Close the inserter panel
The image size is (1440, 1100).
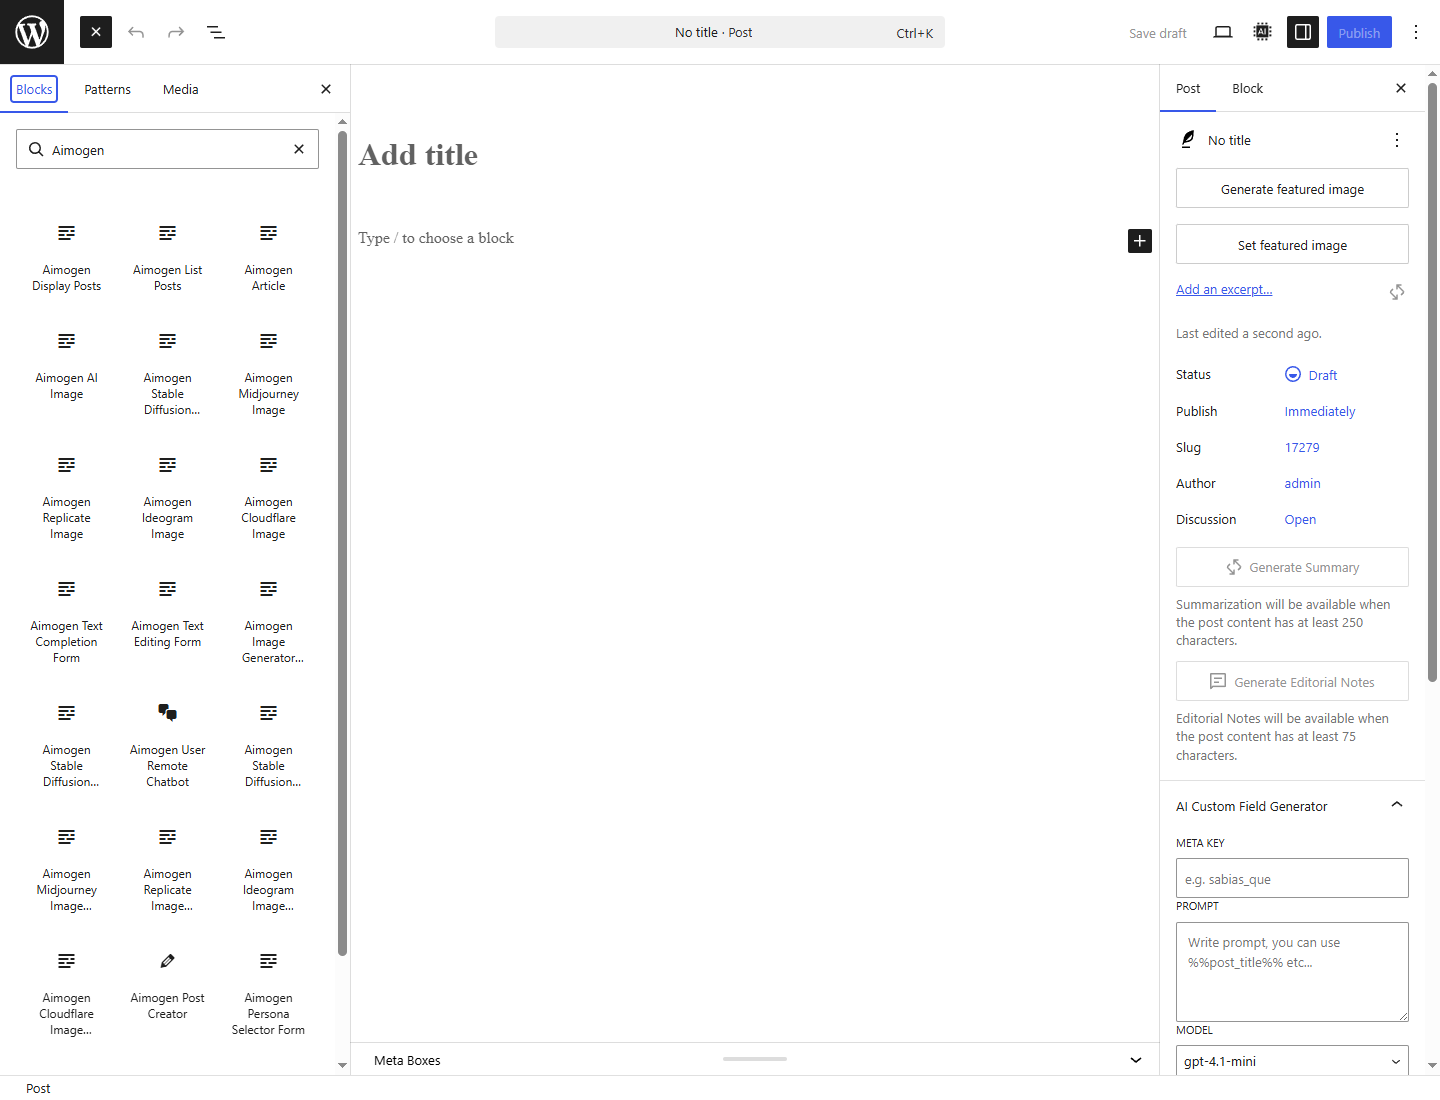[x=326, y=89]
